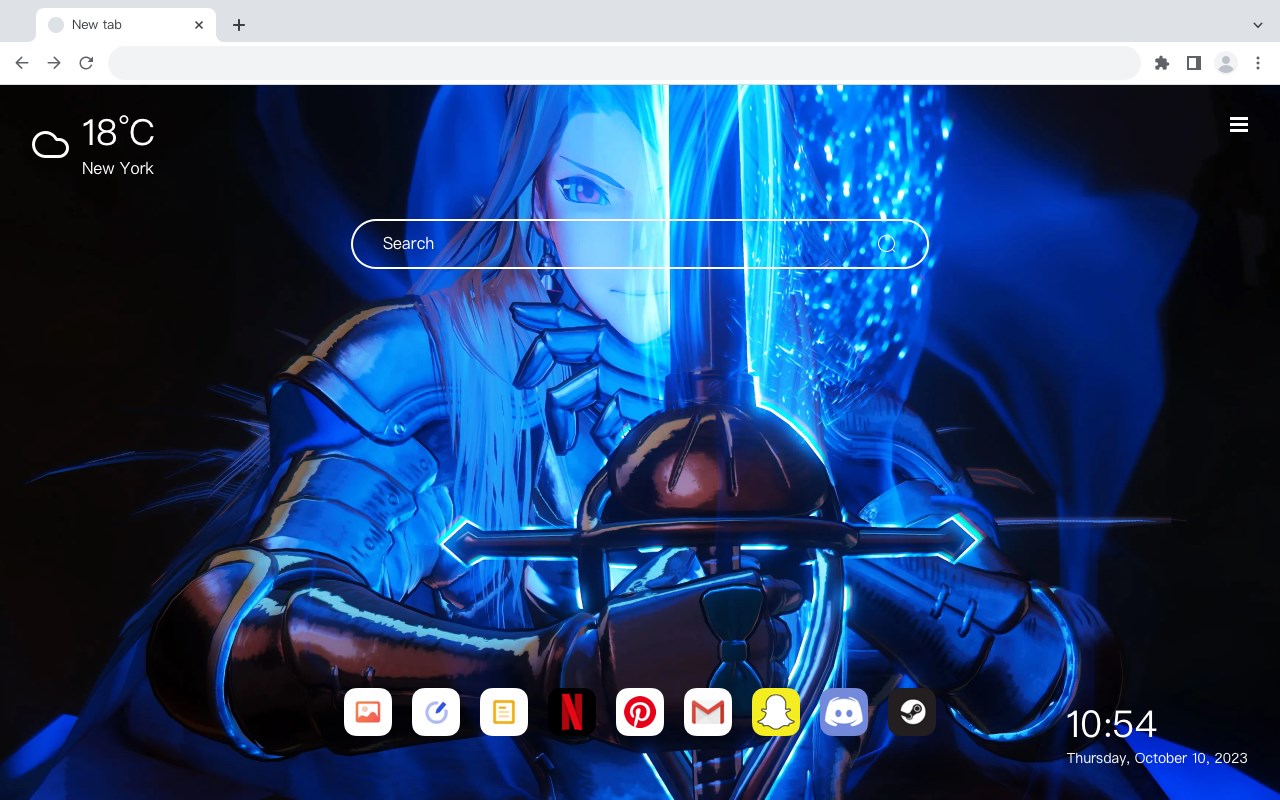Image resolution: width=1280 pixels, height=800 pixels.
Task: Go forward to the next page
Action: (54, 63)
